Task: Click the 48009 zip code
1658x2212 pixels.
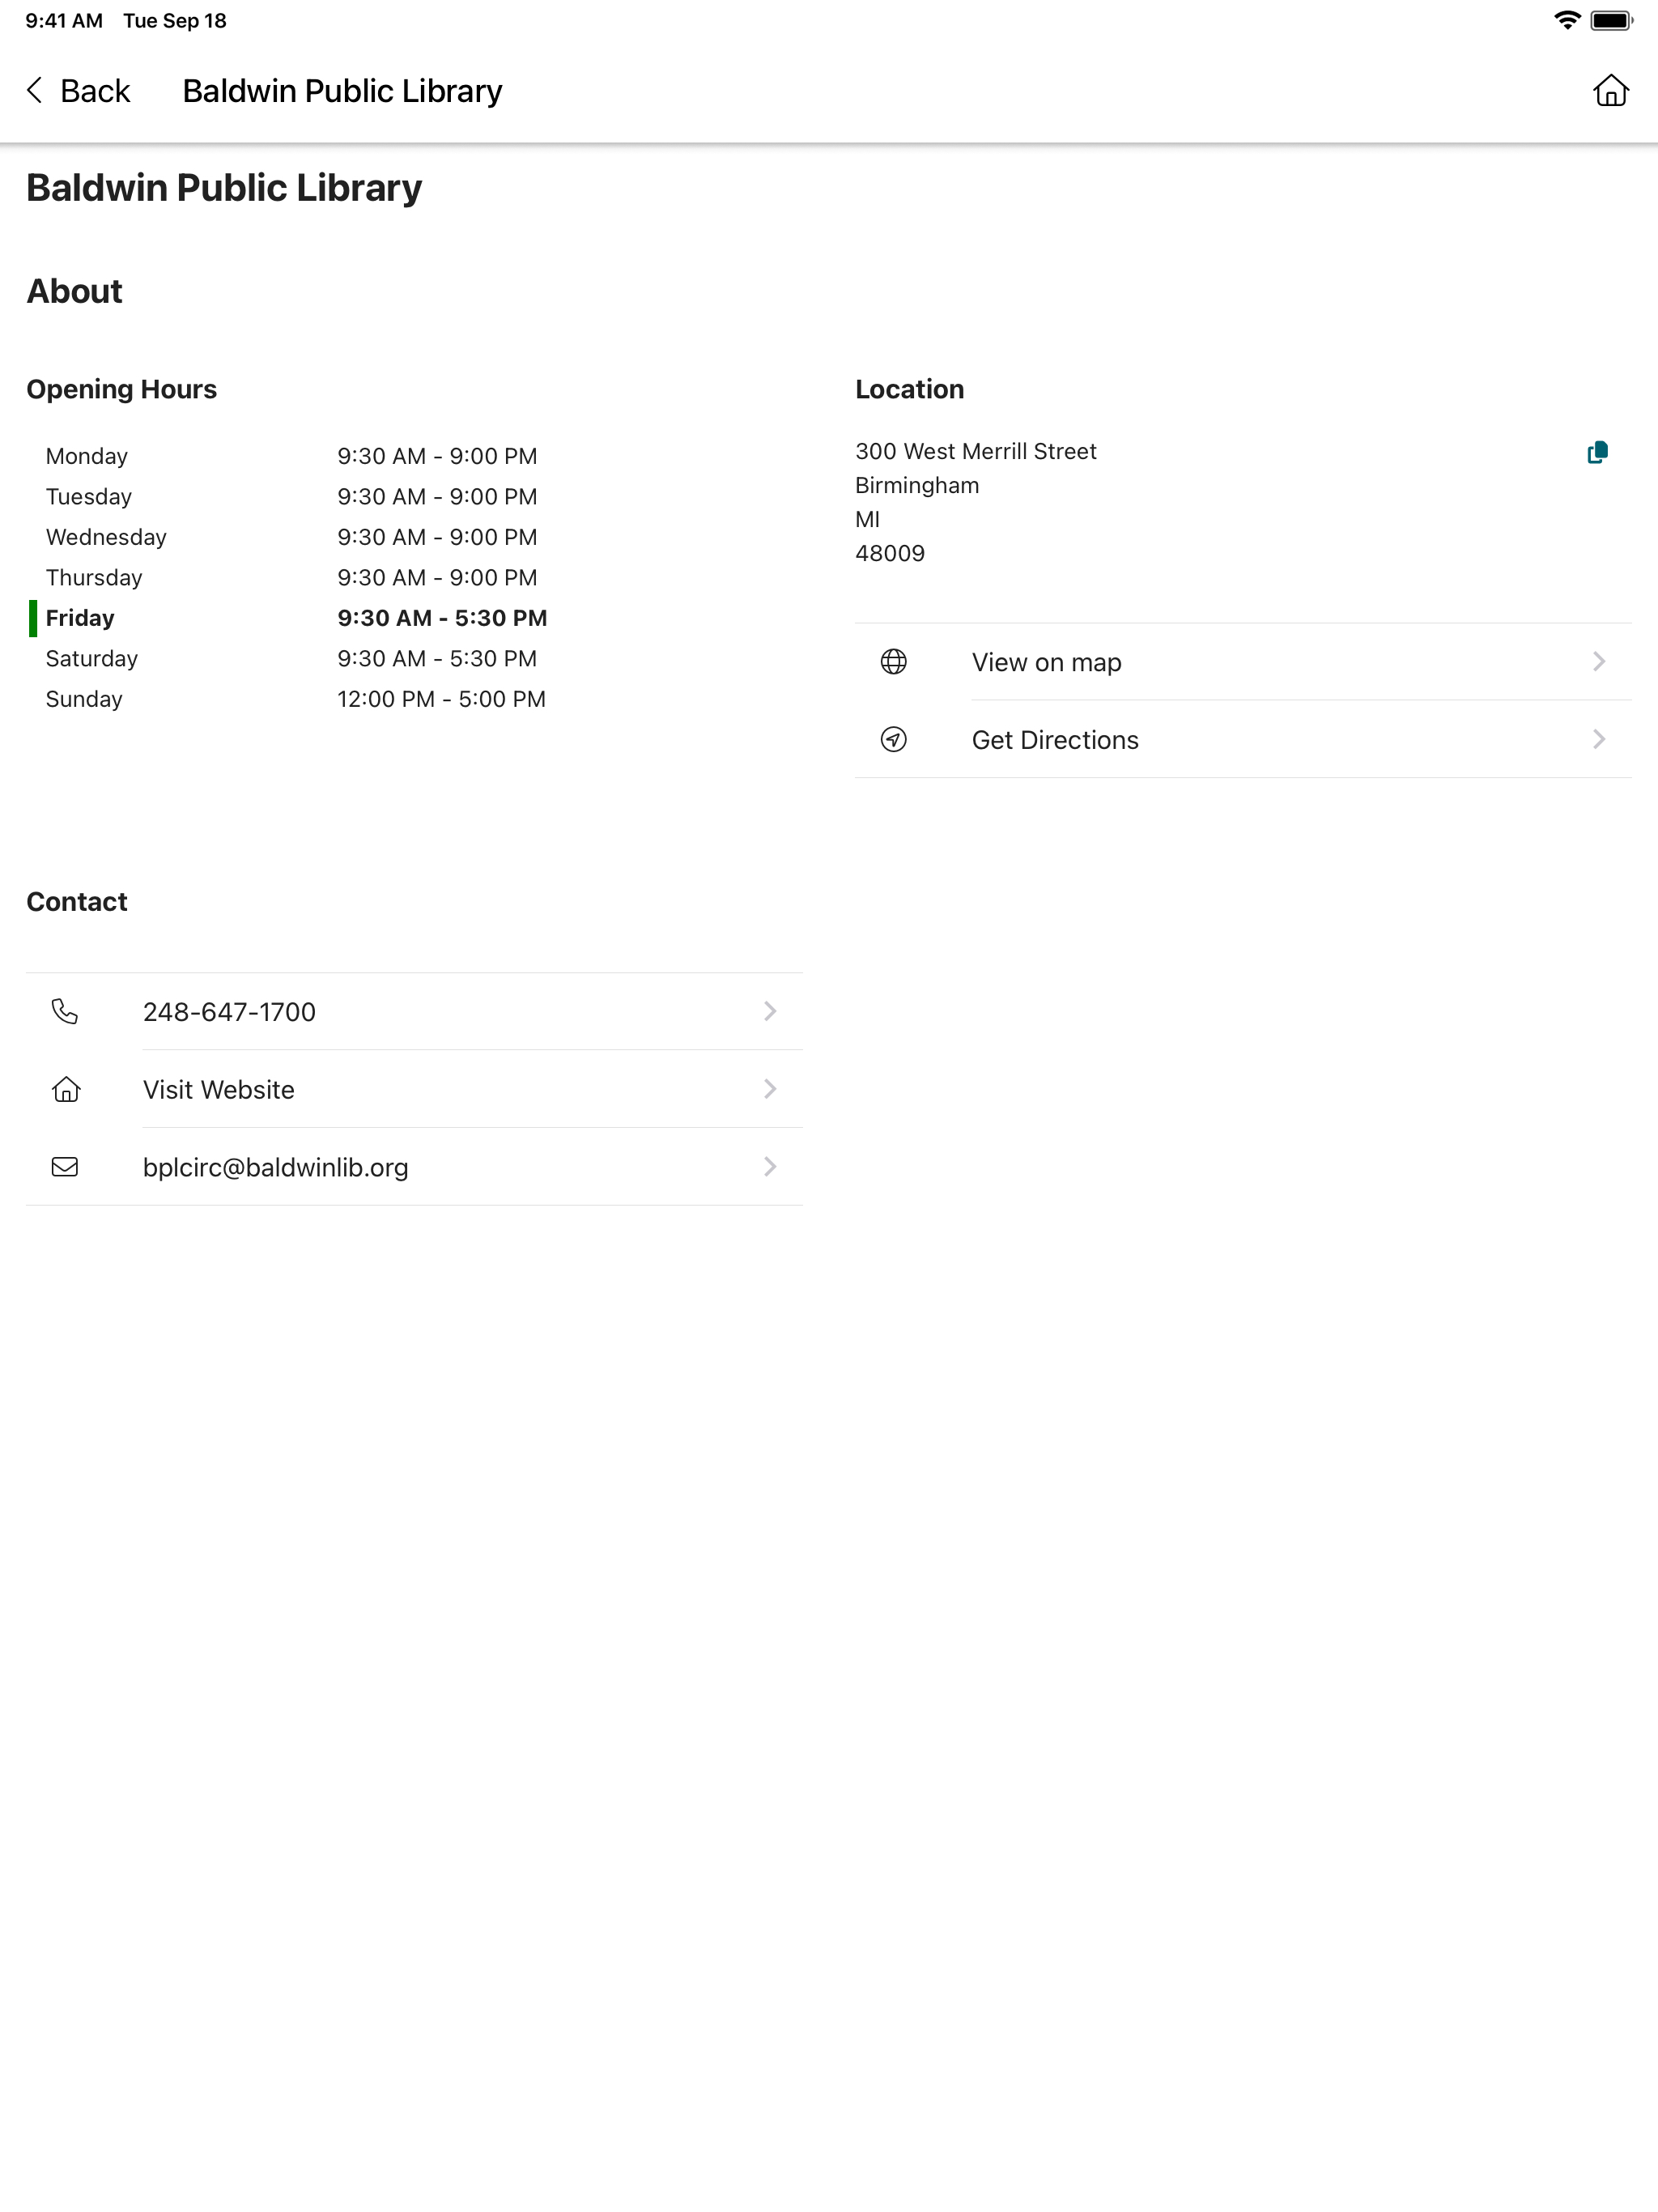Action: (890, 554)
